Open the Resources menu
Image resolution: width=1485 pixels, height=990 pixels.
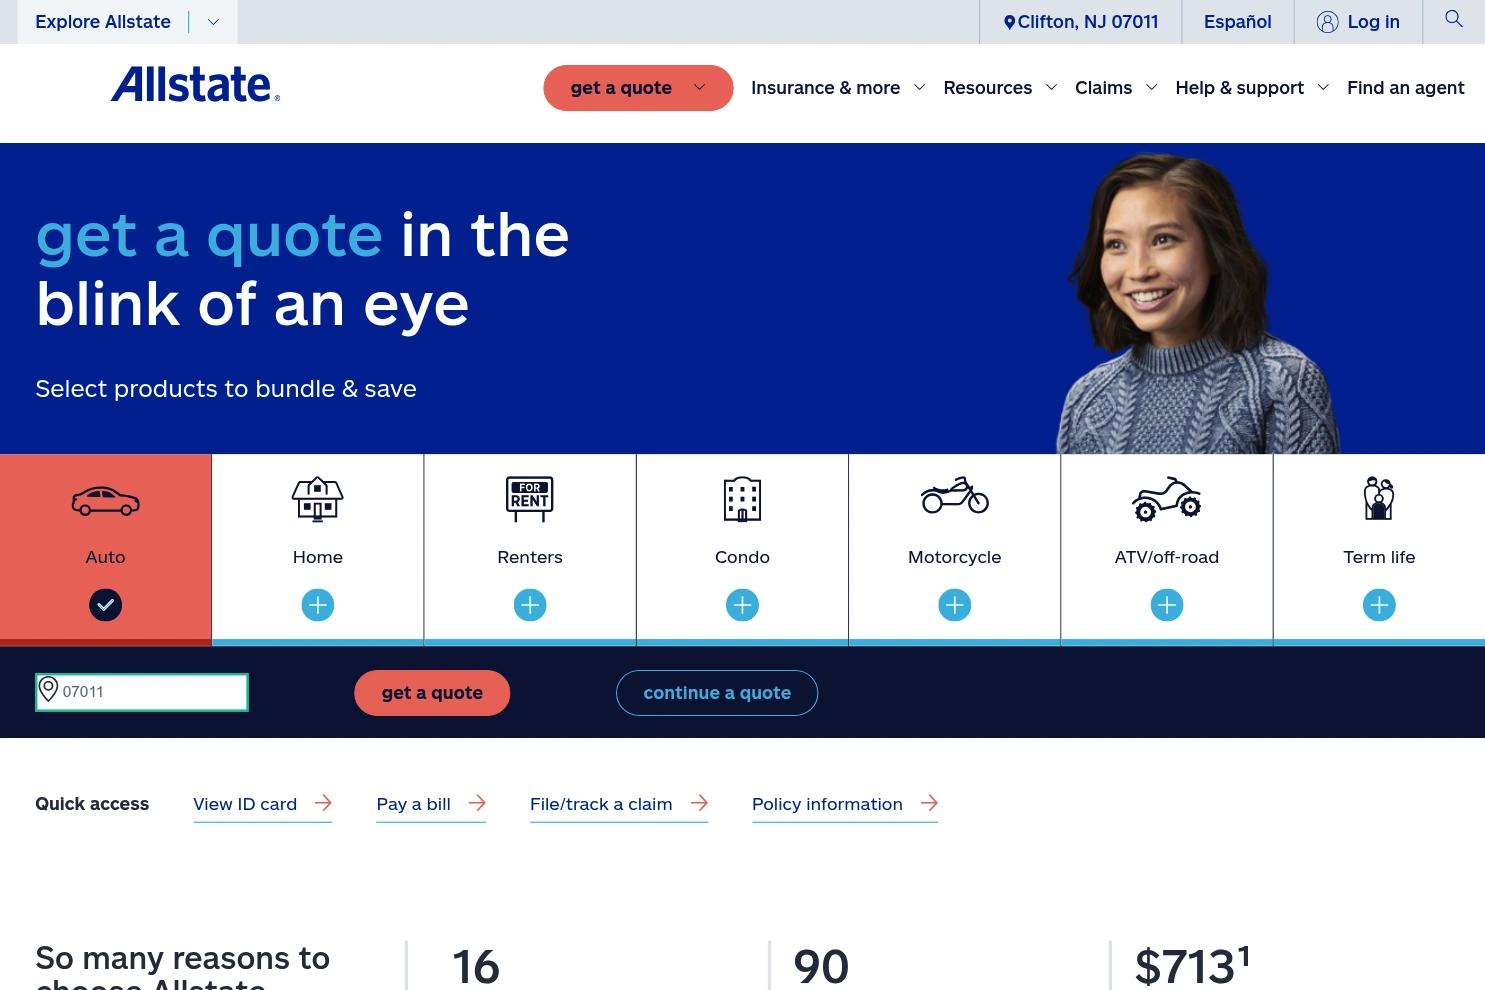[987, 88]
